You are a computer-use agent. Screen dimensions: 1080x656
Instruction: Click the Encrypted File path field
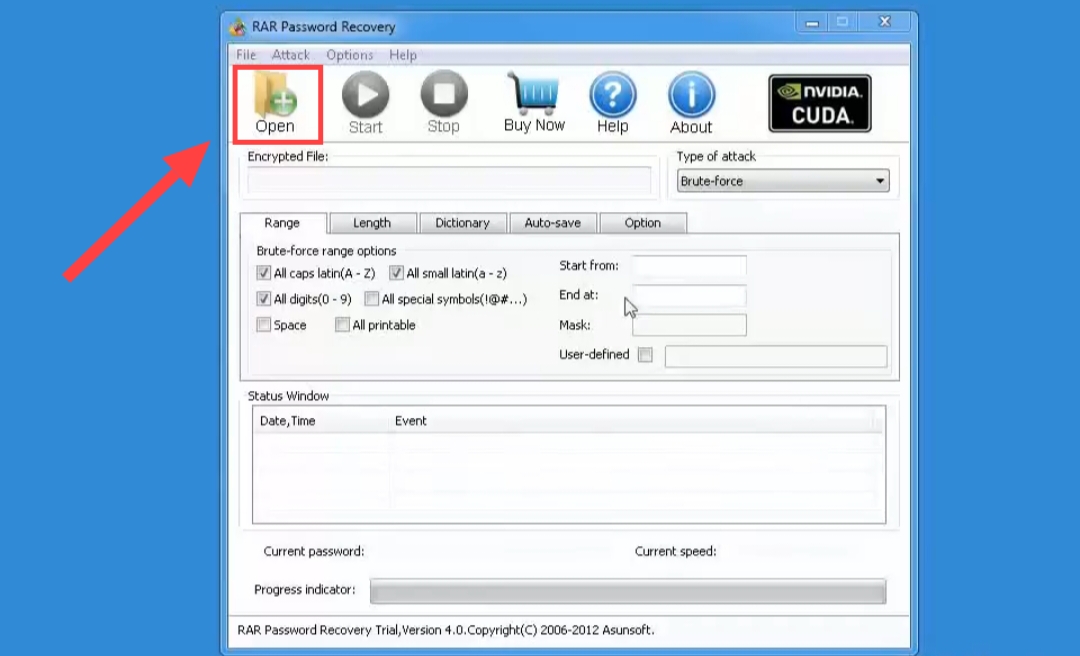click(449, 181)
